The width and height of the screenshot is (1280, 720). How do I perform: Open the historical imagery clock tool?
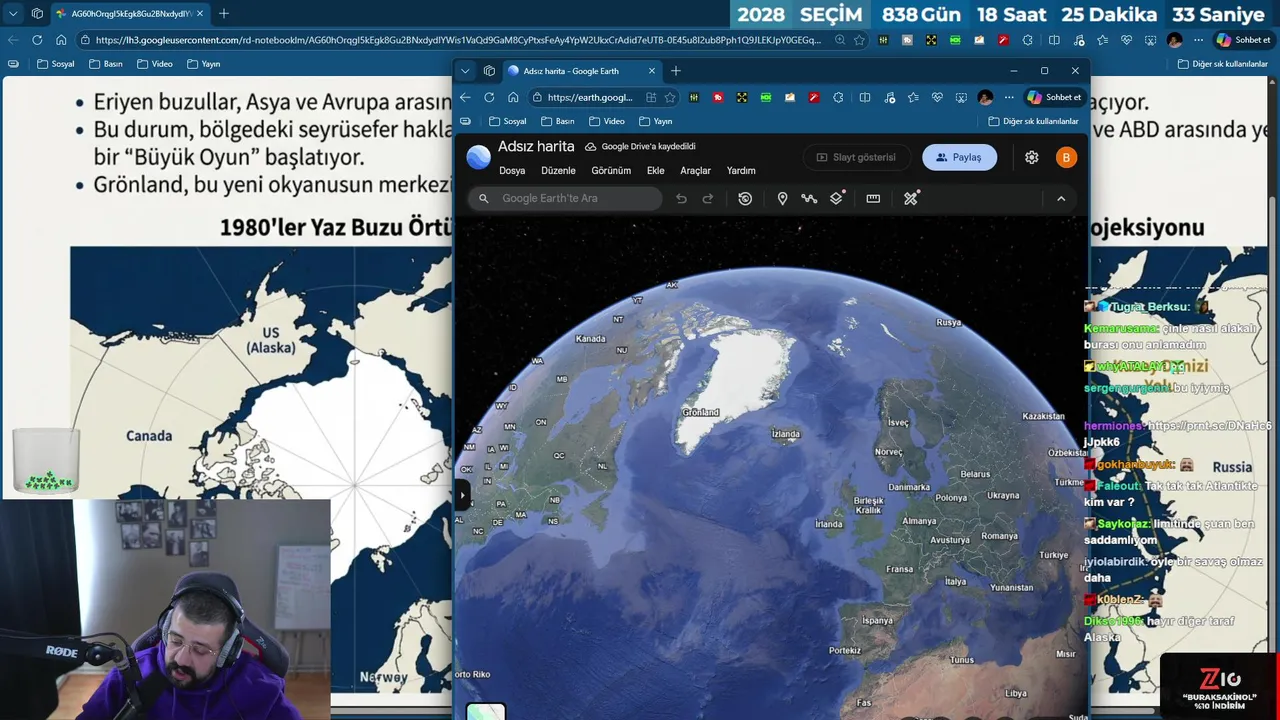pyautogui.click(x=745, y=198)
